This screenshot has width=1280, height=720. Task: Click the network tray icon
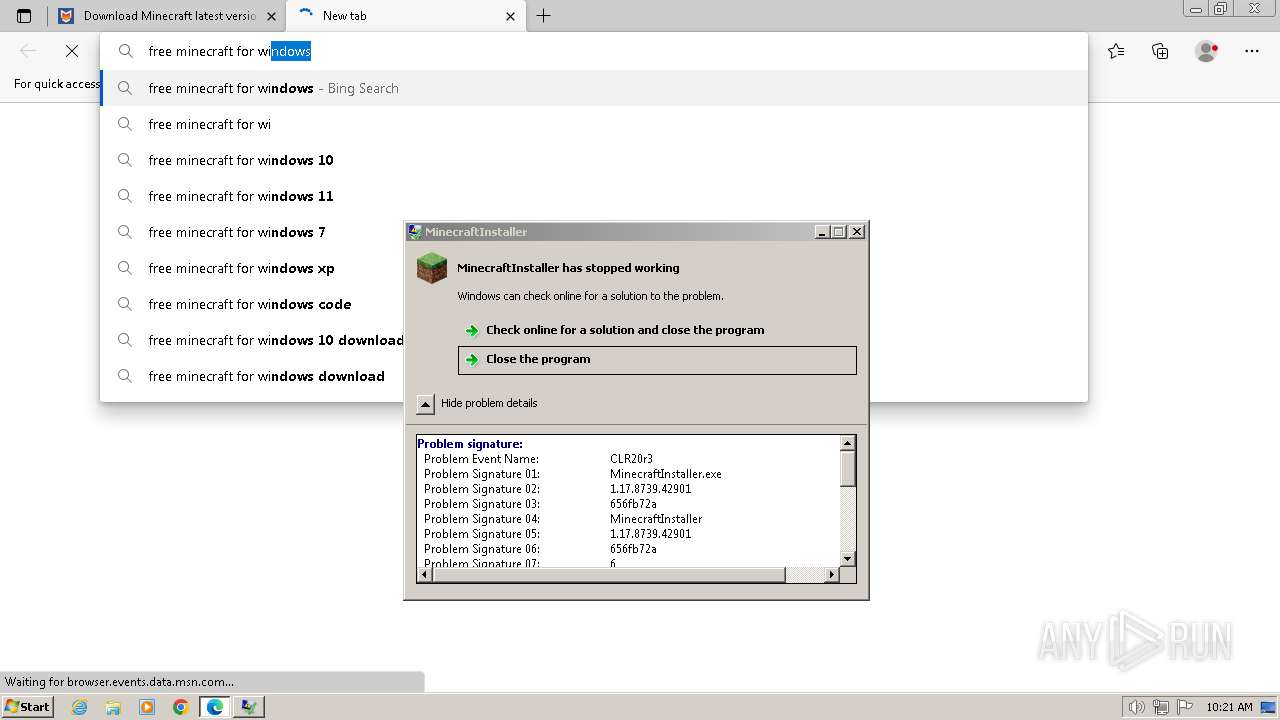1161,707
